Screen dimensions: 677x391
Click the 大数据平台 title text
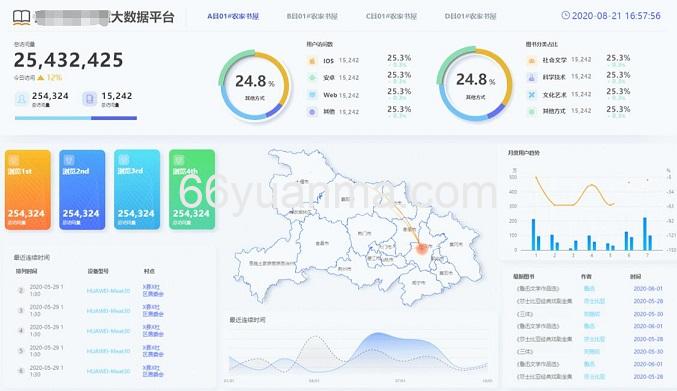(x=143, y=17)
